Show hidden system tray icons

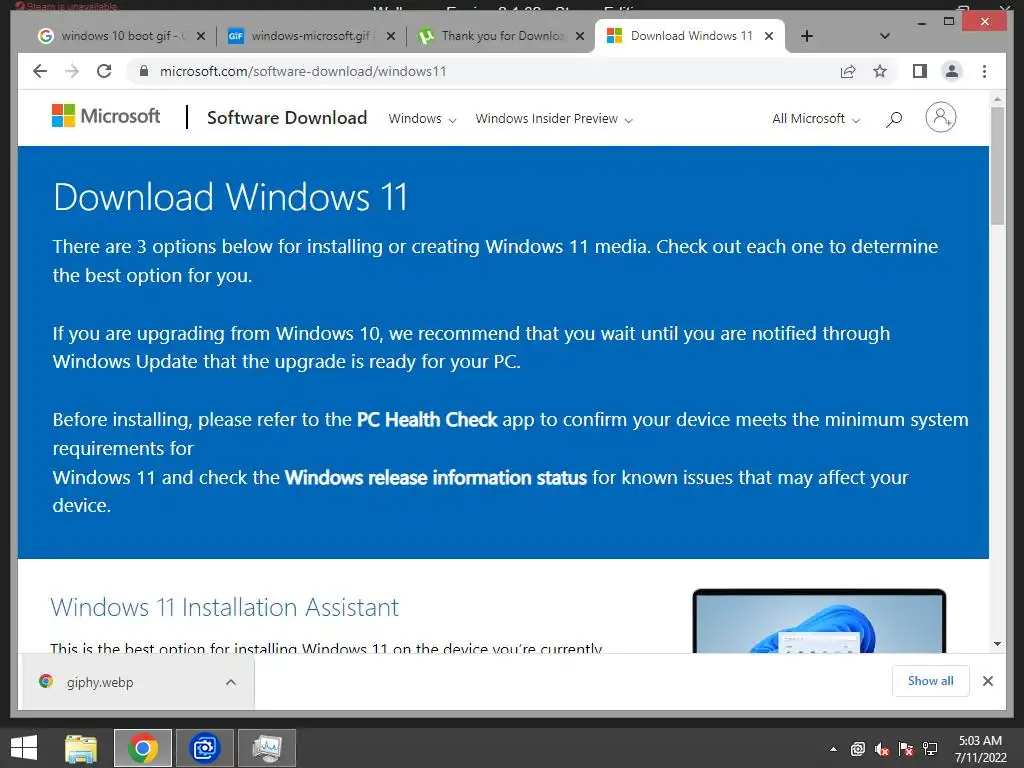(x=833, y=749)
